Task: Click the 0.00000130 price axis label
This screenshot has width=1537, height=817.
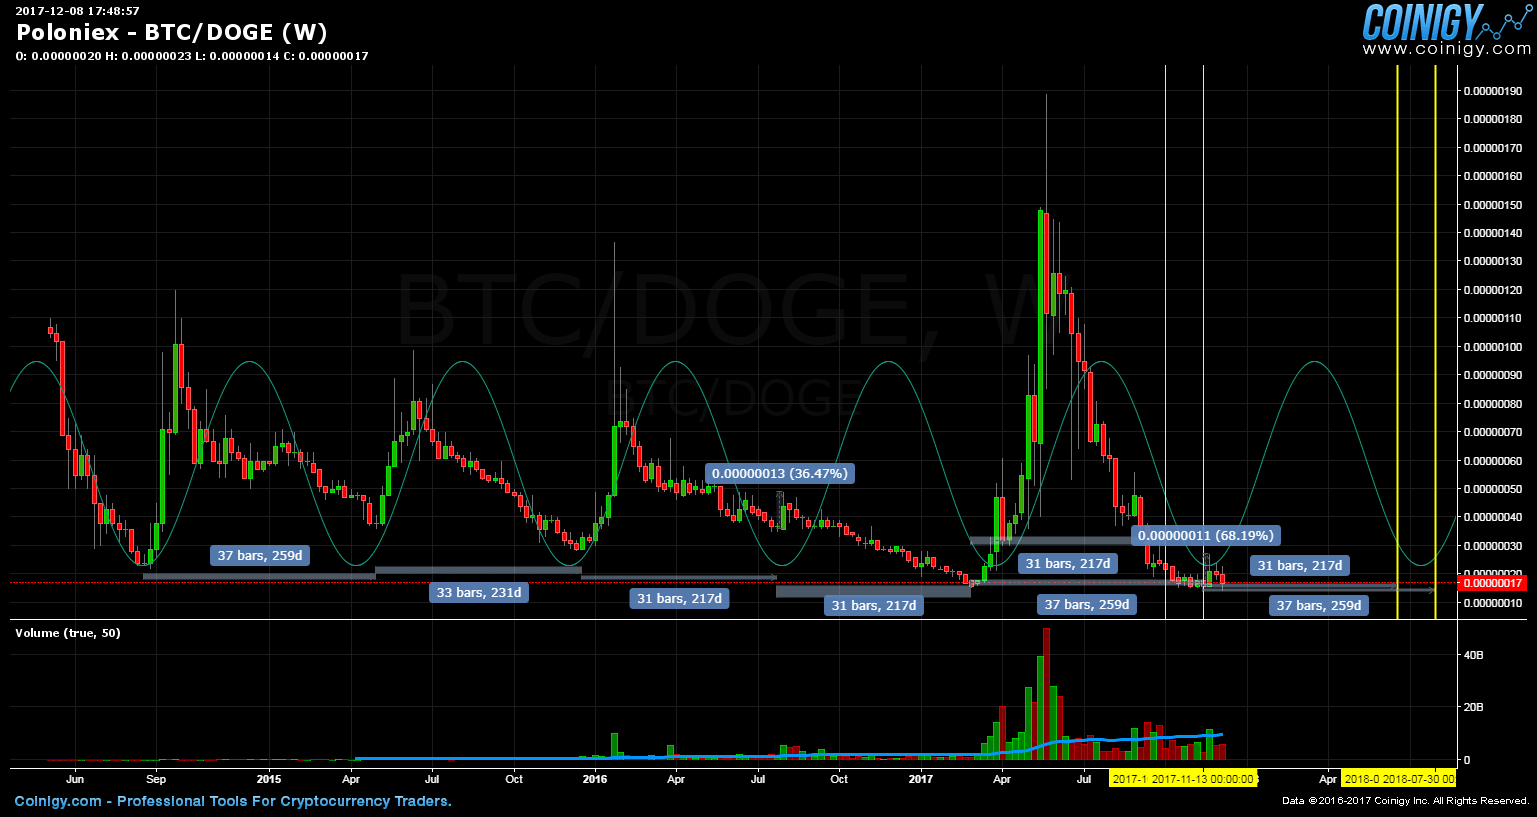Action: pos(1492,261)
